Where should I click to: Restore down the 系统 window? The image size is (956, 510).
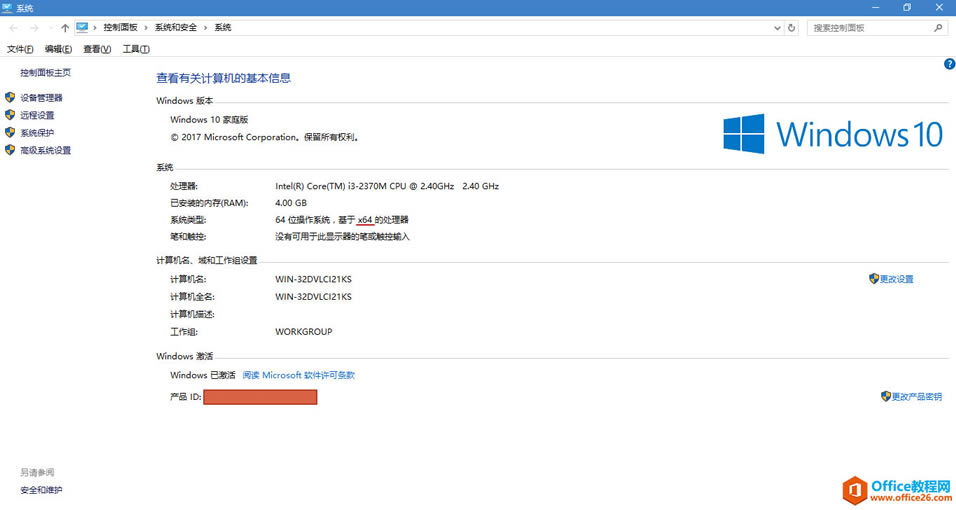907,7
